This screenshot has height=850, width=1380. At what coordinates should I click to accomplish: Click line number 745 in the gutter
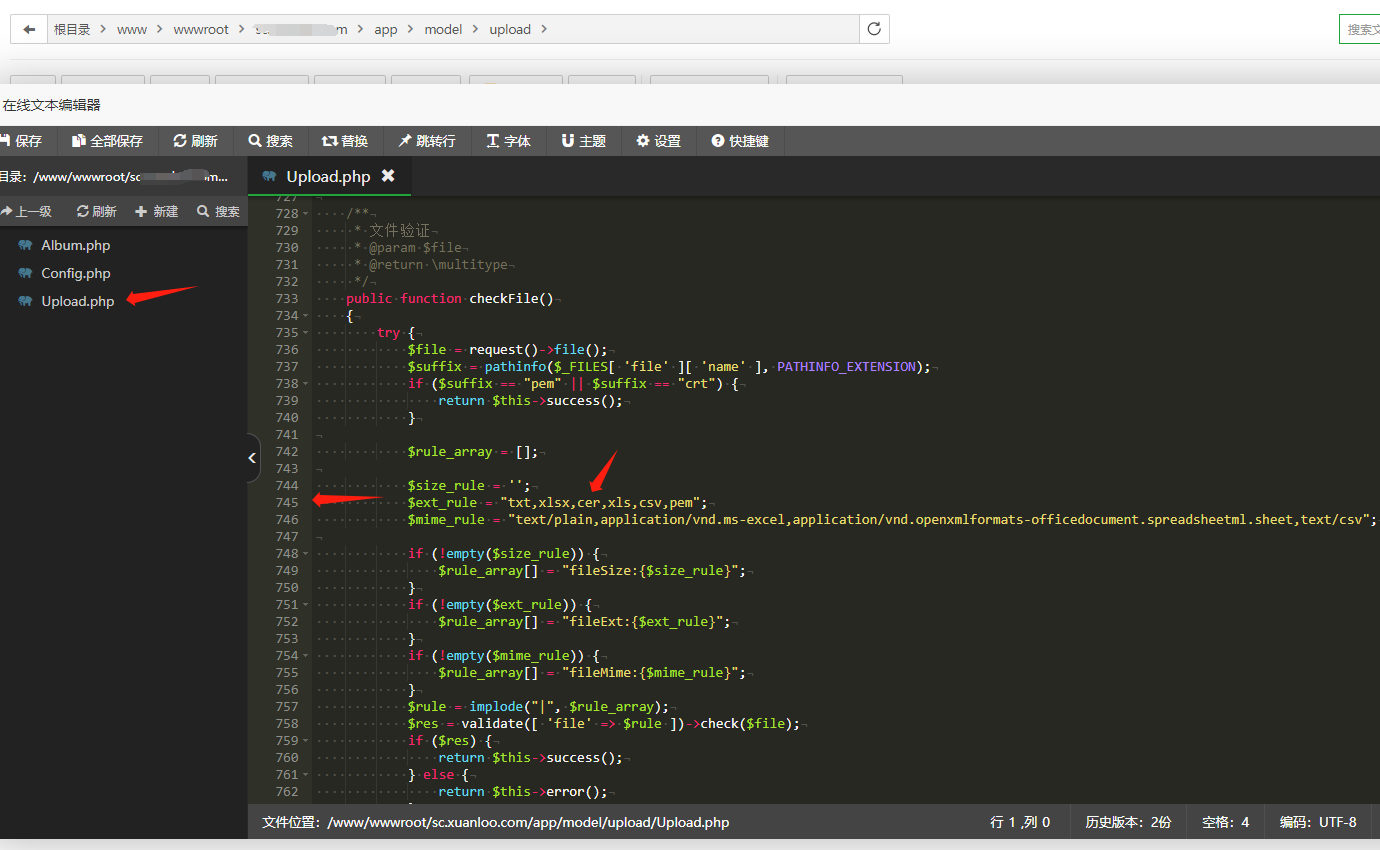point(287,503)
